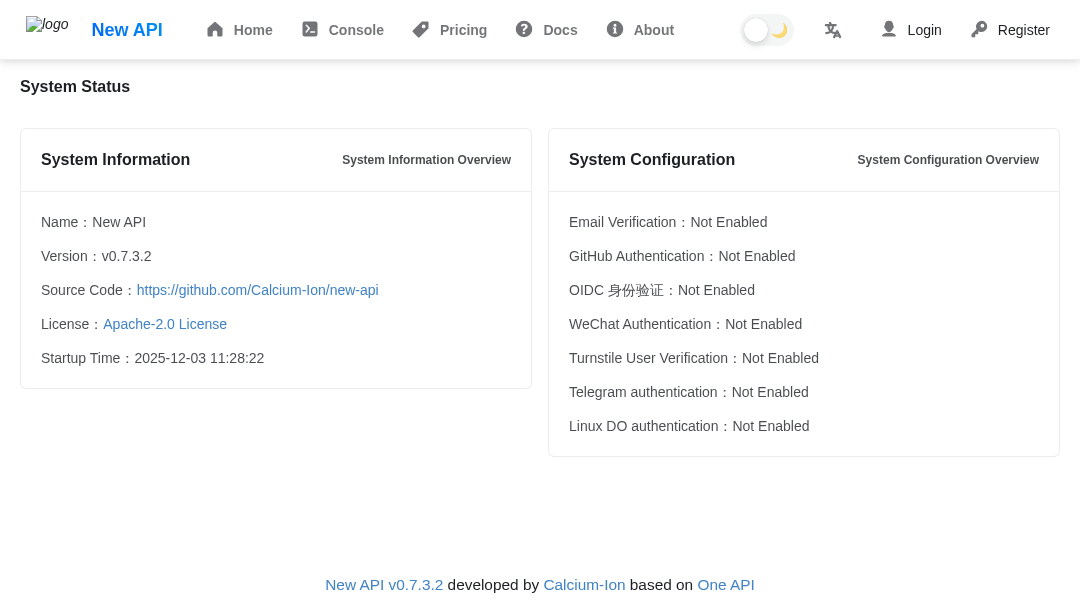This screenshot has height=600, width=1080.
Task: Click the Login user icon
Action: [x=889, y=30]
